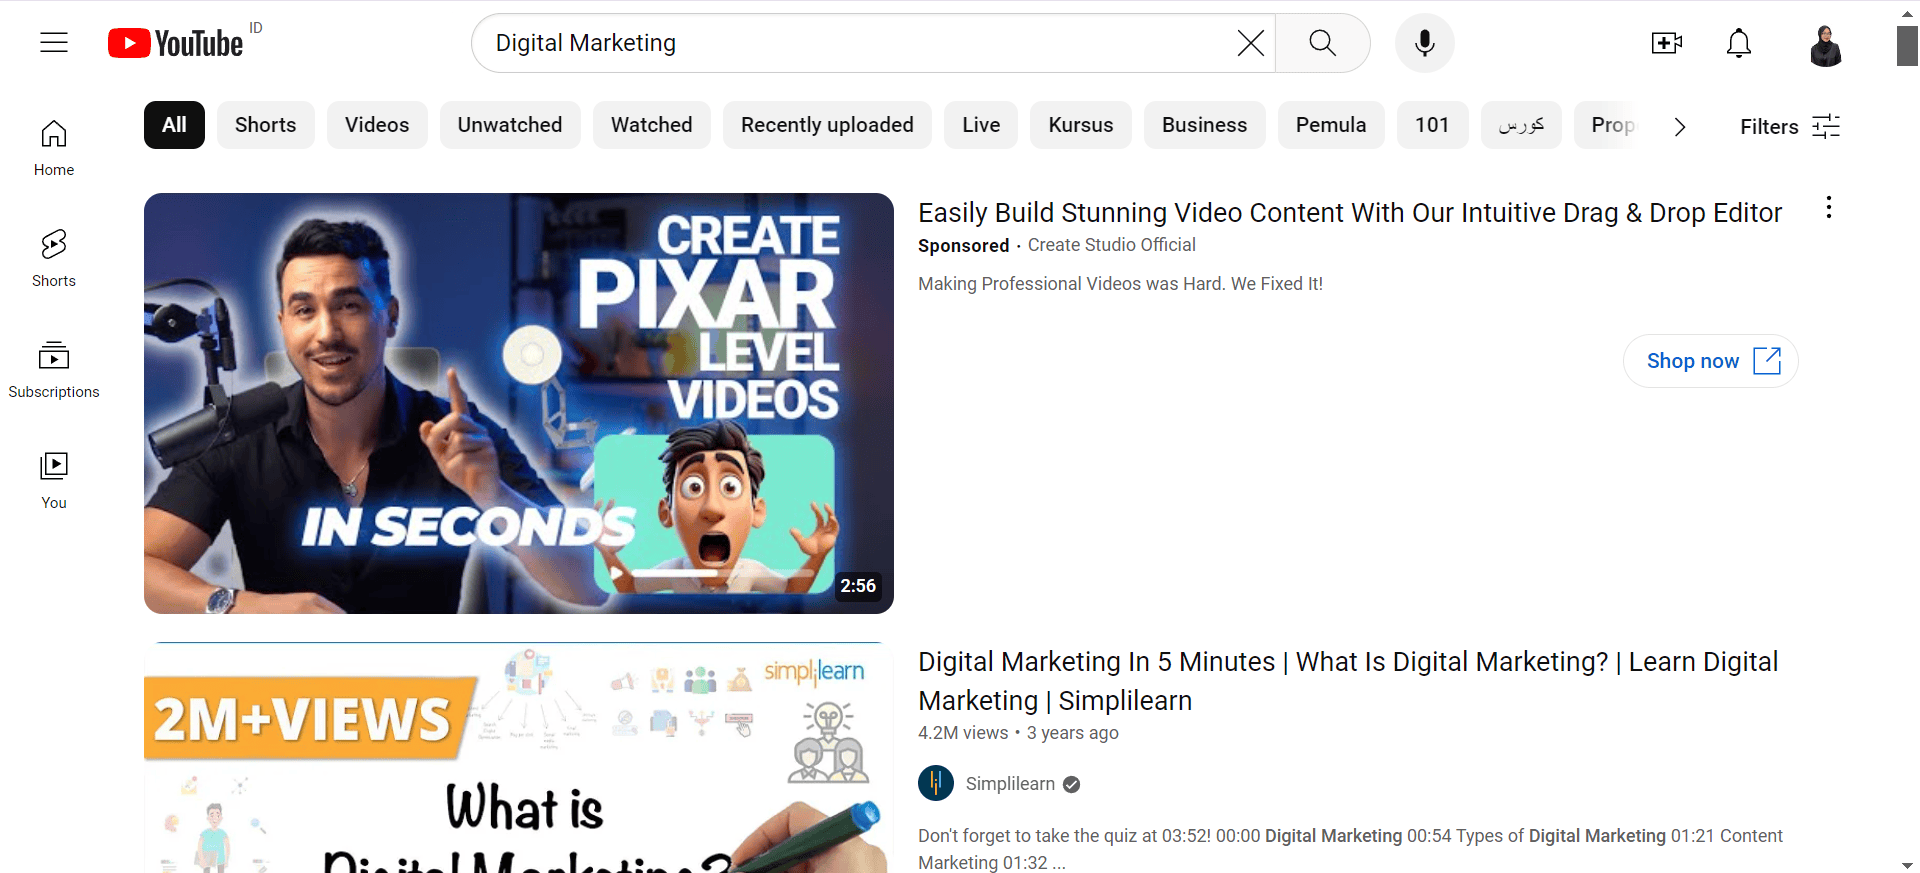
Task: Go to the Simplilearn channel name
Action: (x=1010, y=784)
